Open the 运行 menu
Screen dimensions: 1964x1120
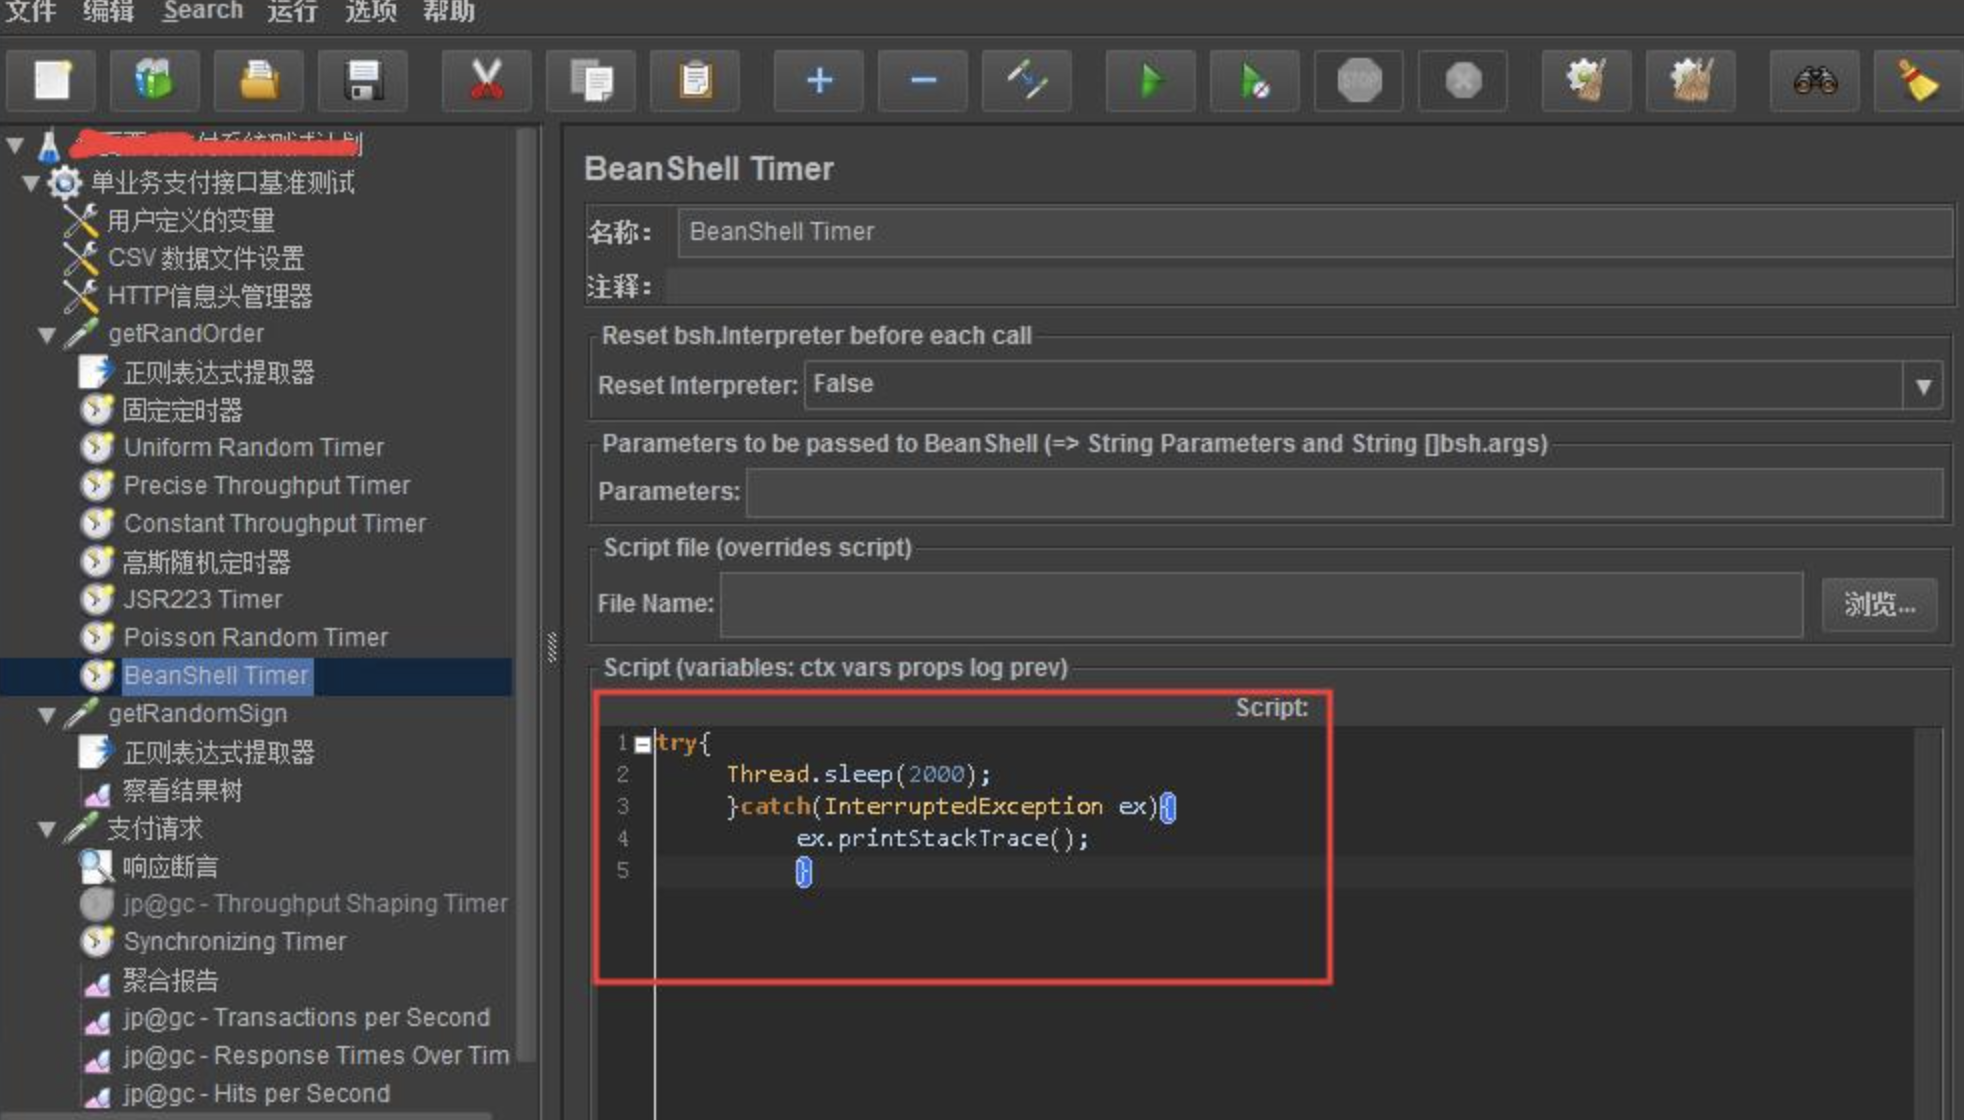293,11
